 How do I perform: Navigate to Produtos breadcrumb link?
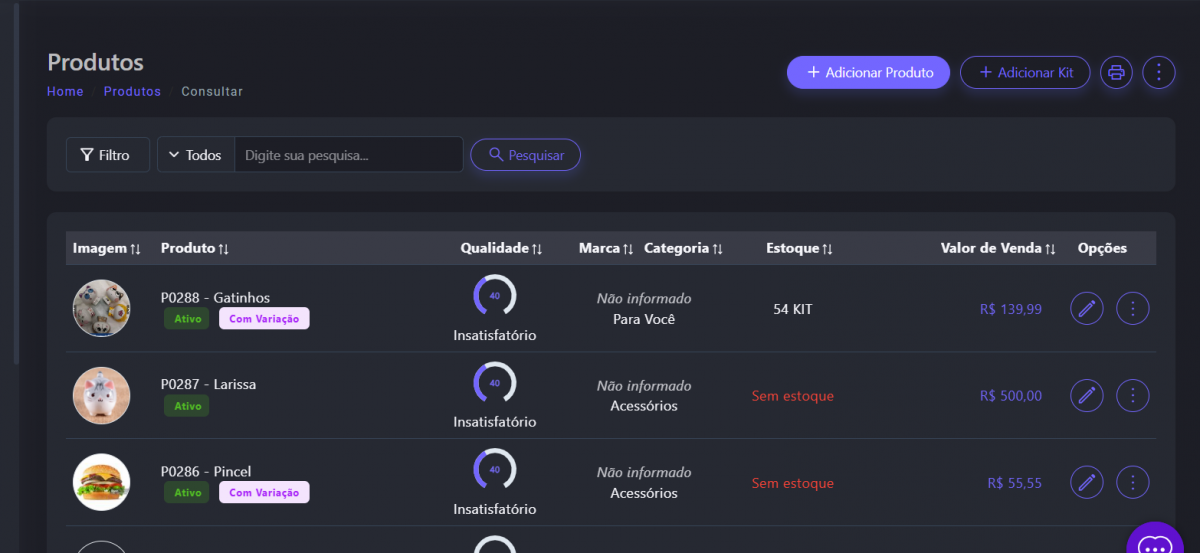132,92
